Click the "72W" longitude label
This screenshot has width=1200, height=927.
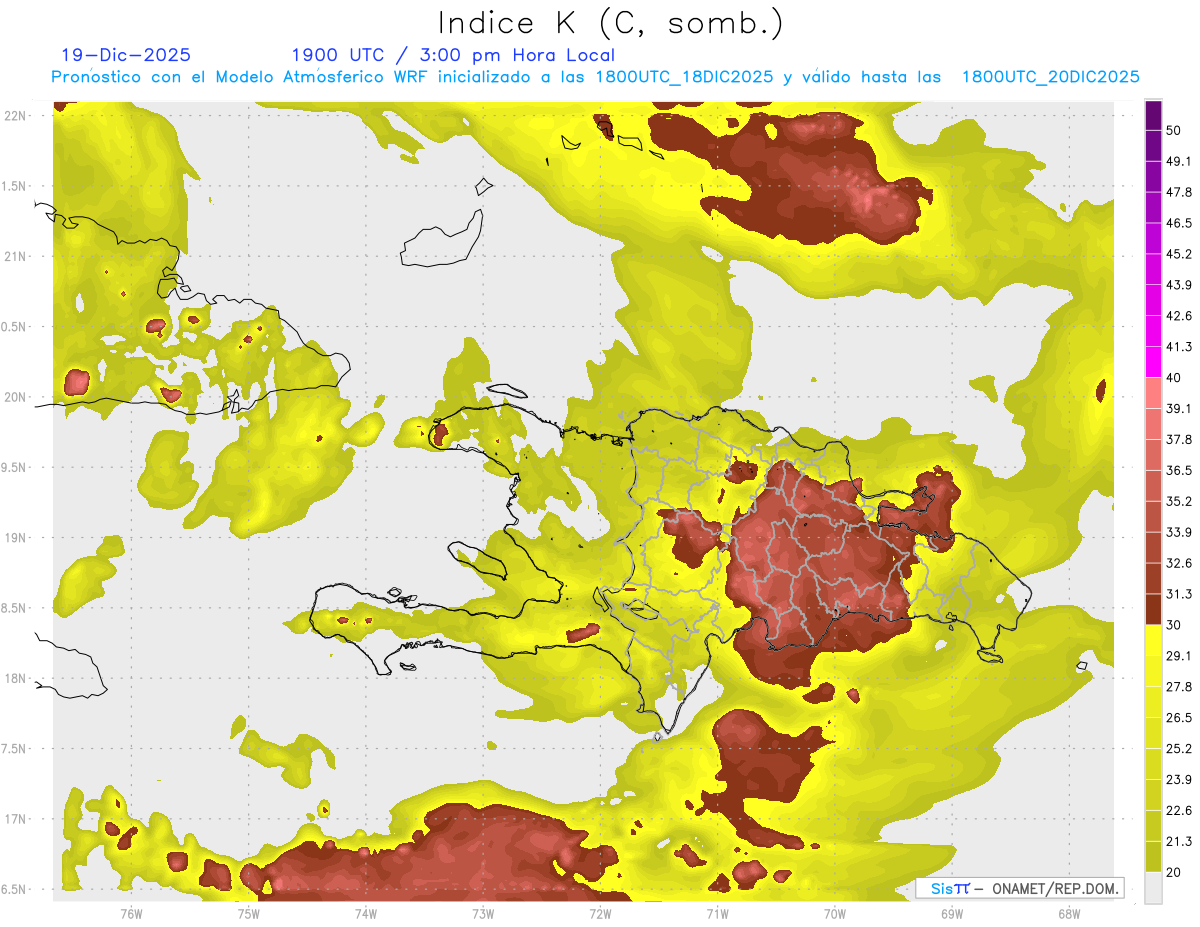(600, 913)
